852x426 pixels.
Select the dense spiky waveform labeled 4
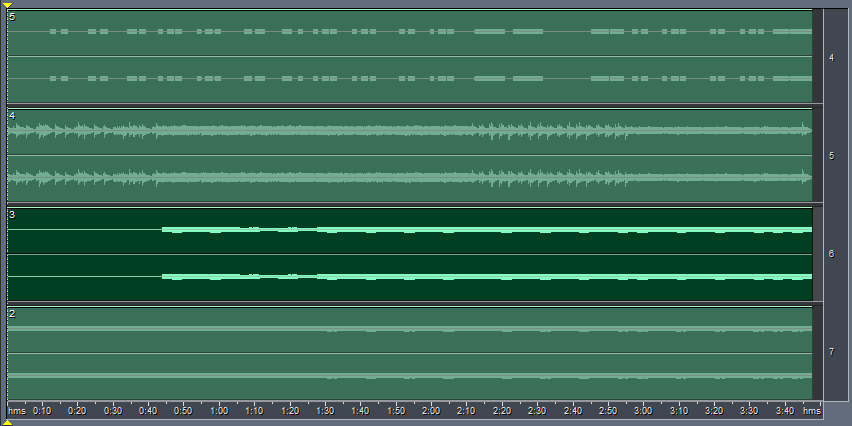pyautogui.click(x=410, y=155)
